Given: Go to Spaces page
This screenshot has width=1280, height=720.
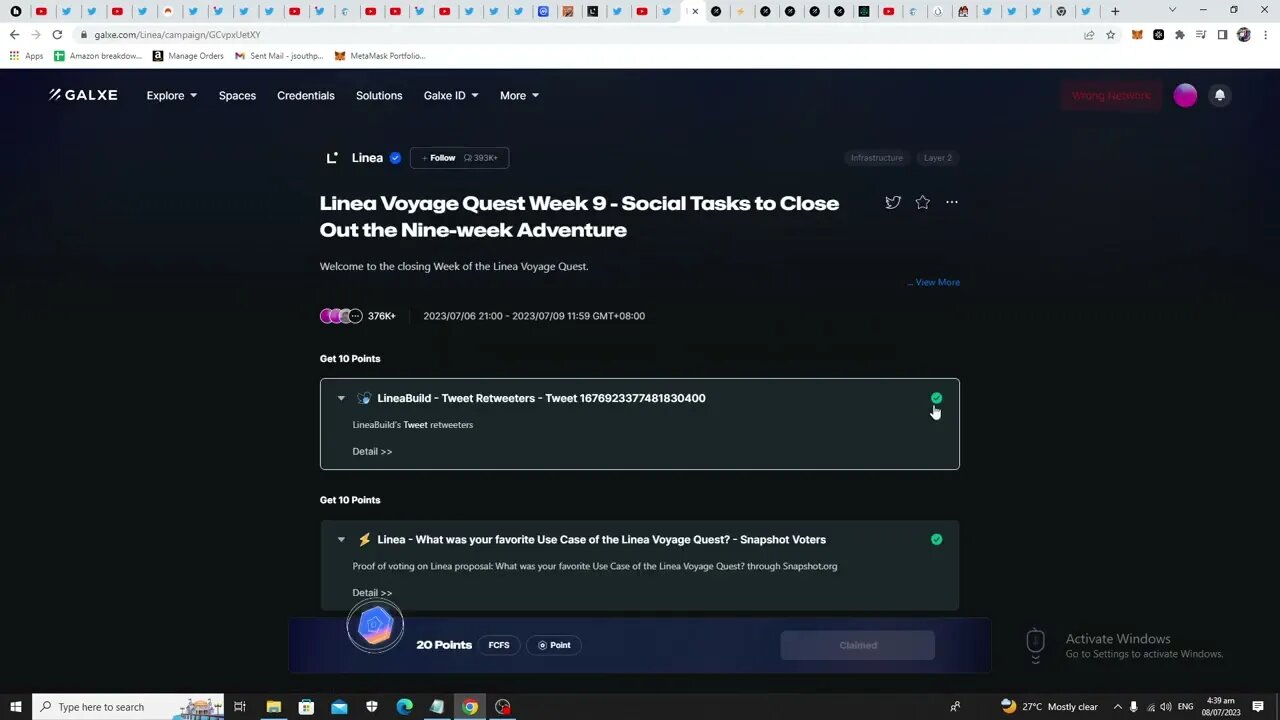Looking at the screenshot, I should pos(237,95).
